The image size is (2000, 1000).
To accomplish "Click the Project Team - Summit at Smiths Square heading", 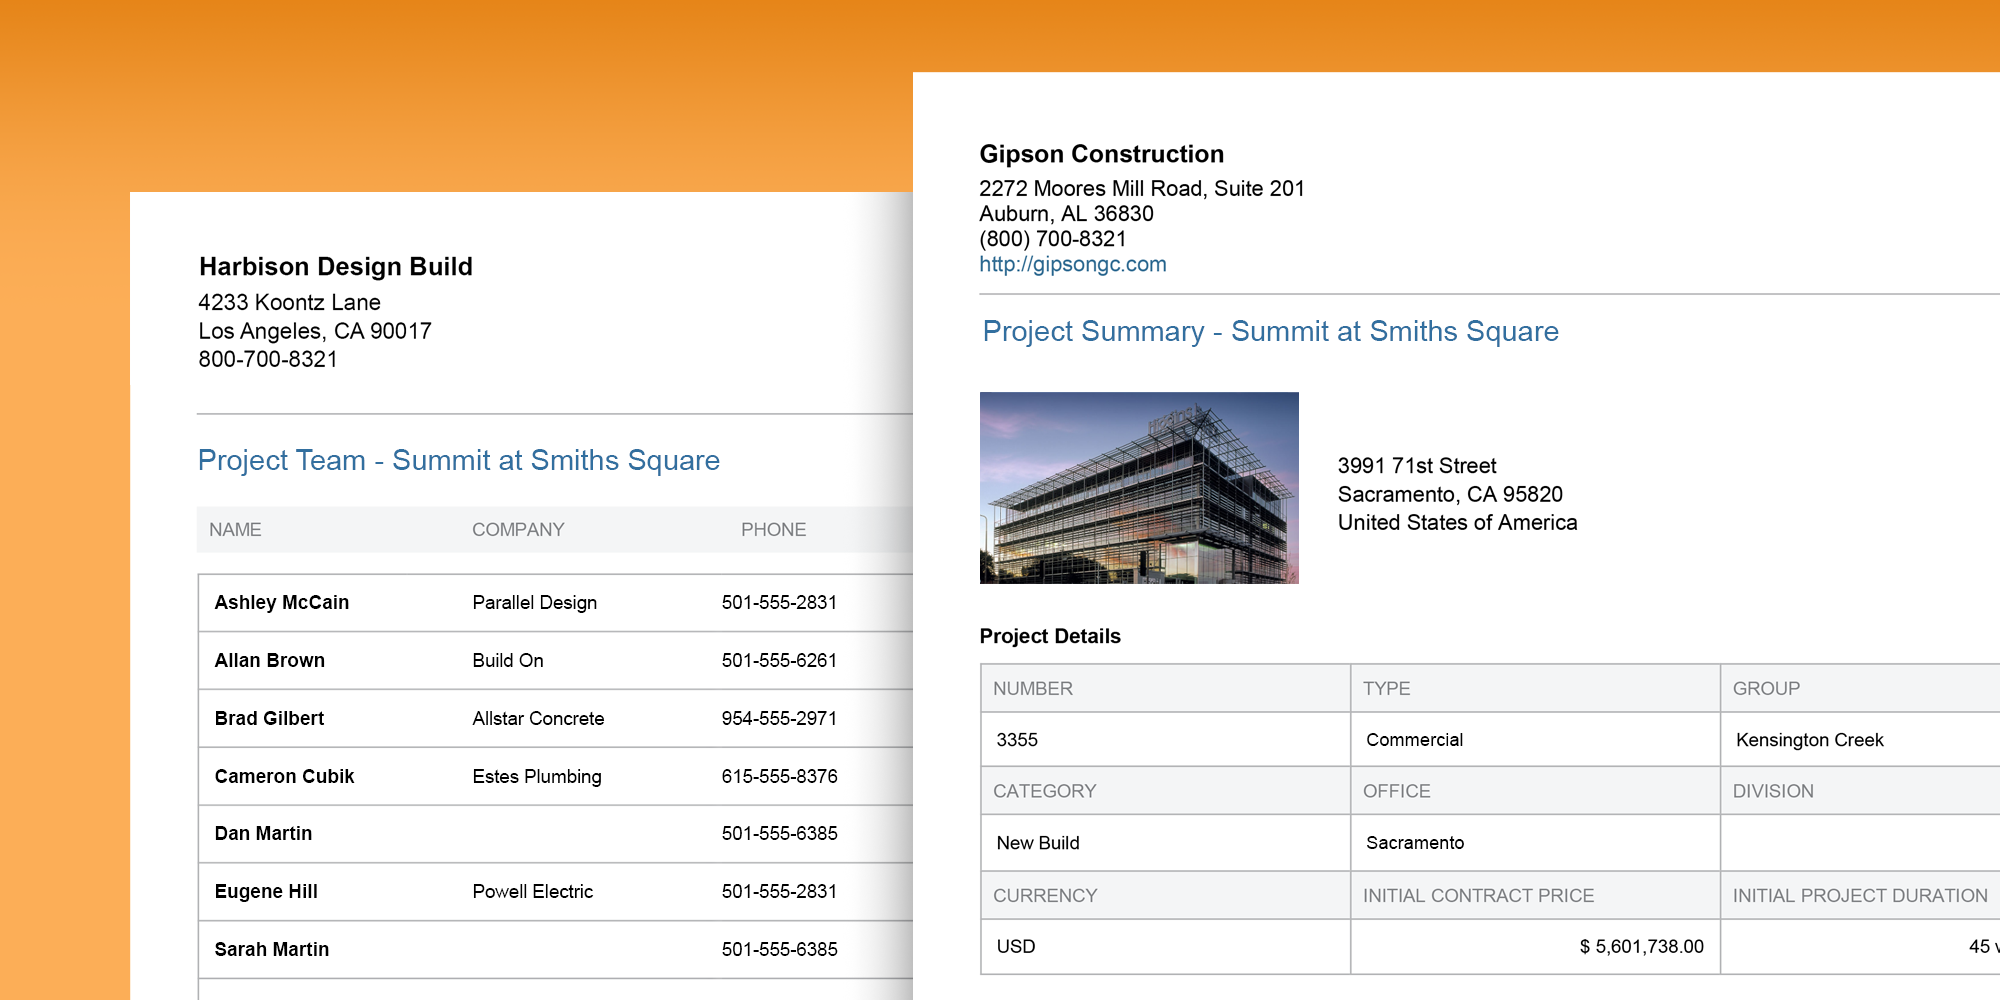I will (458, 460).
